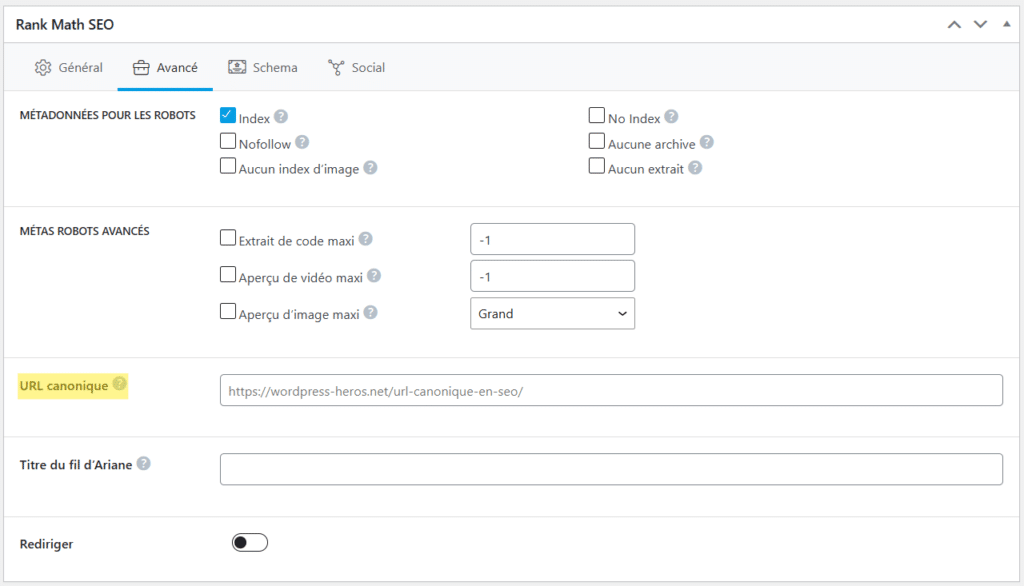Click the Titre du fil d'Ariane label
Screen dimensions: 1024x586
(76, 464)
